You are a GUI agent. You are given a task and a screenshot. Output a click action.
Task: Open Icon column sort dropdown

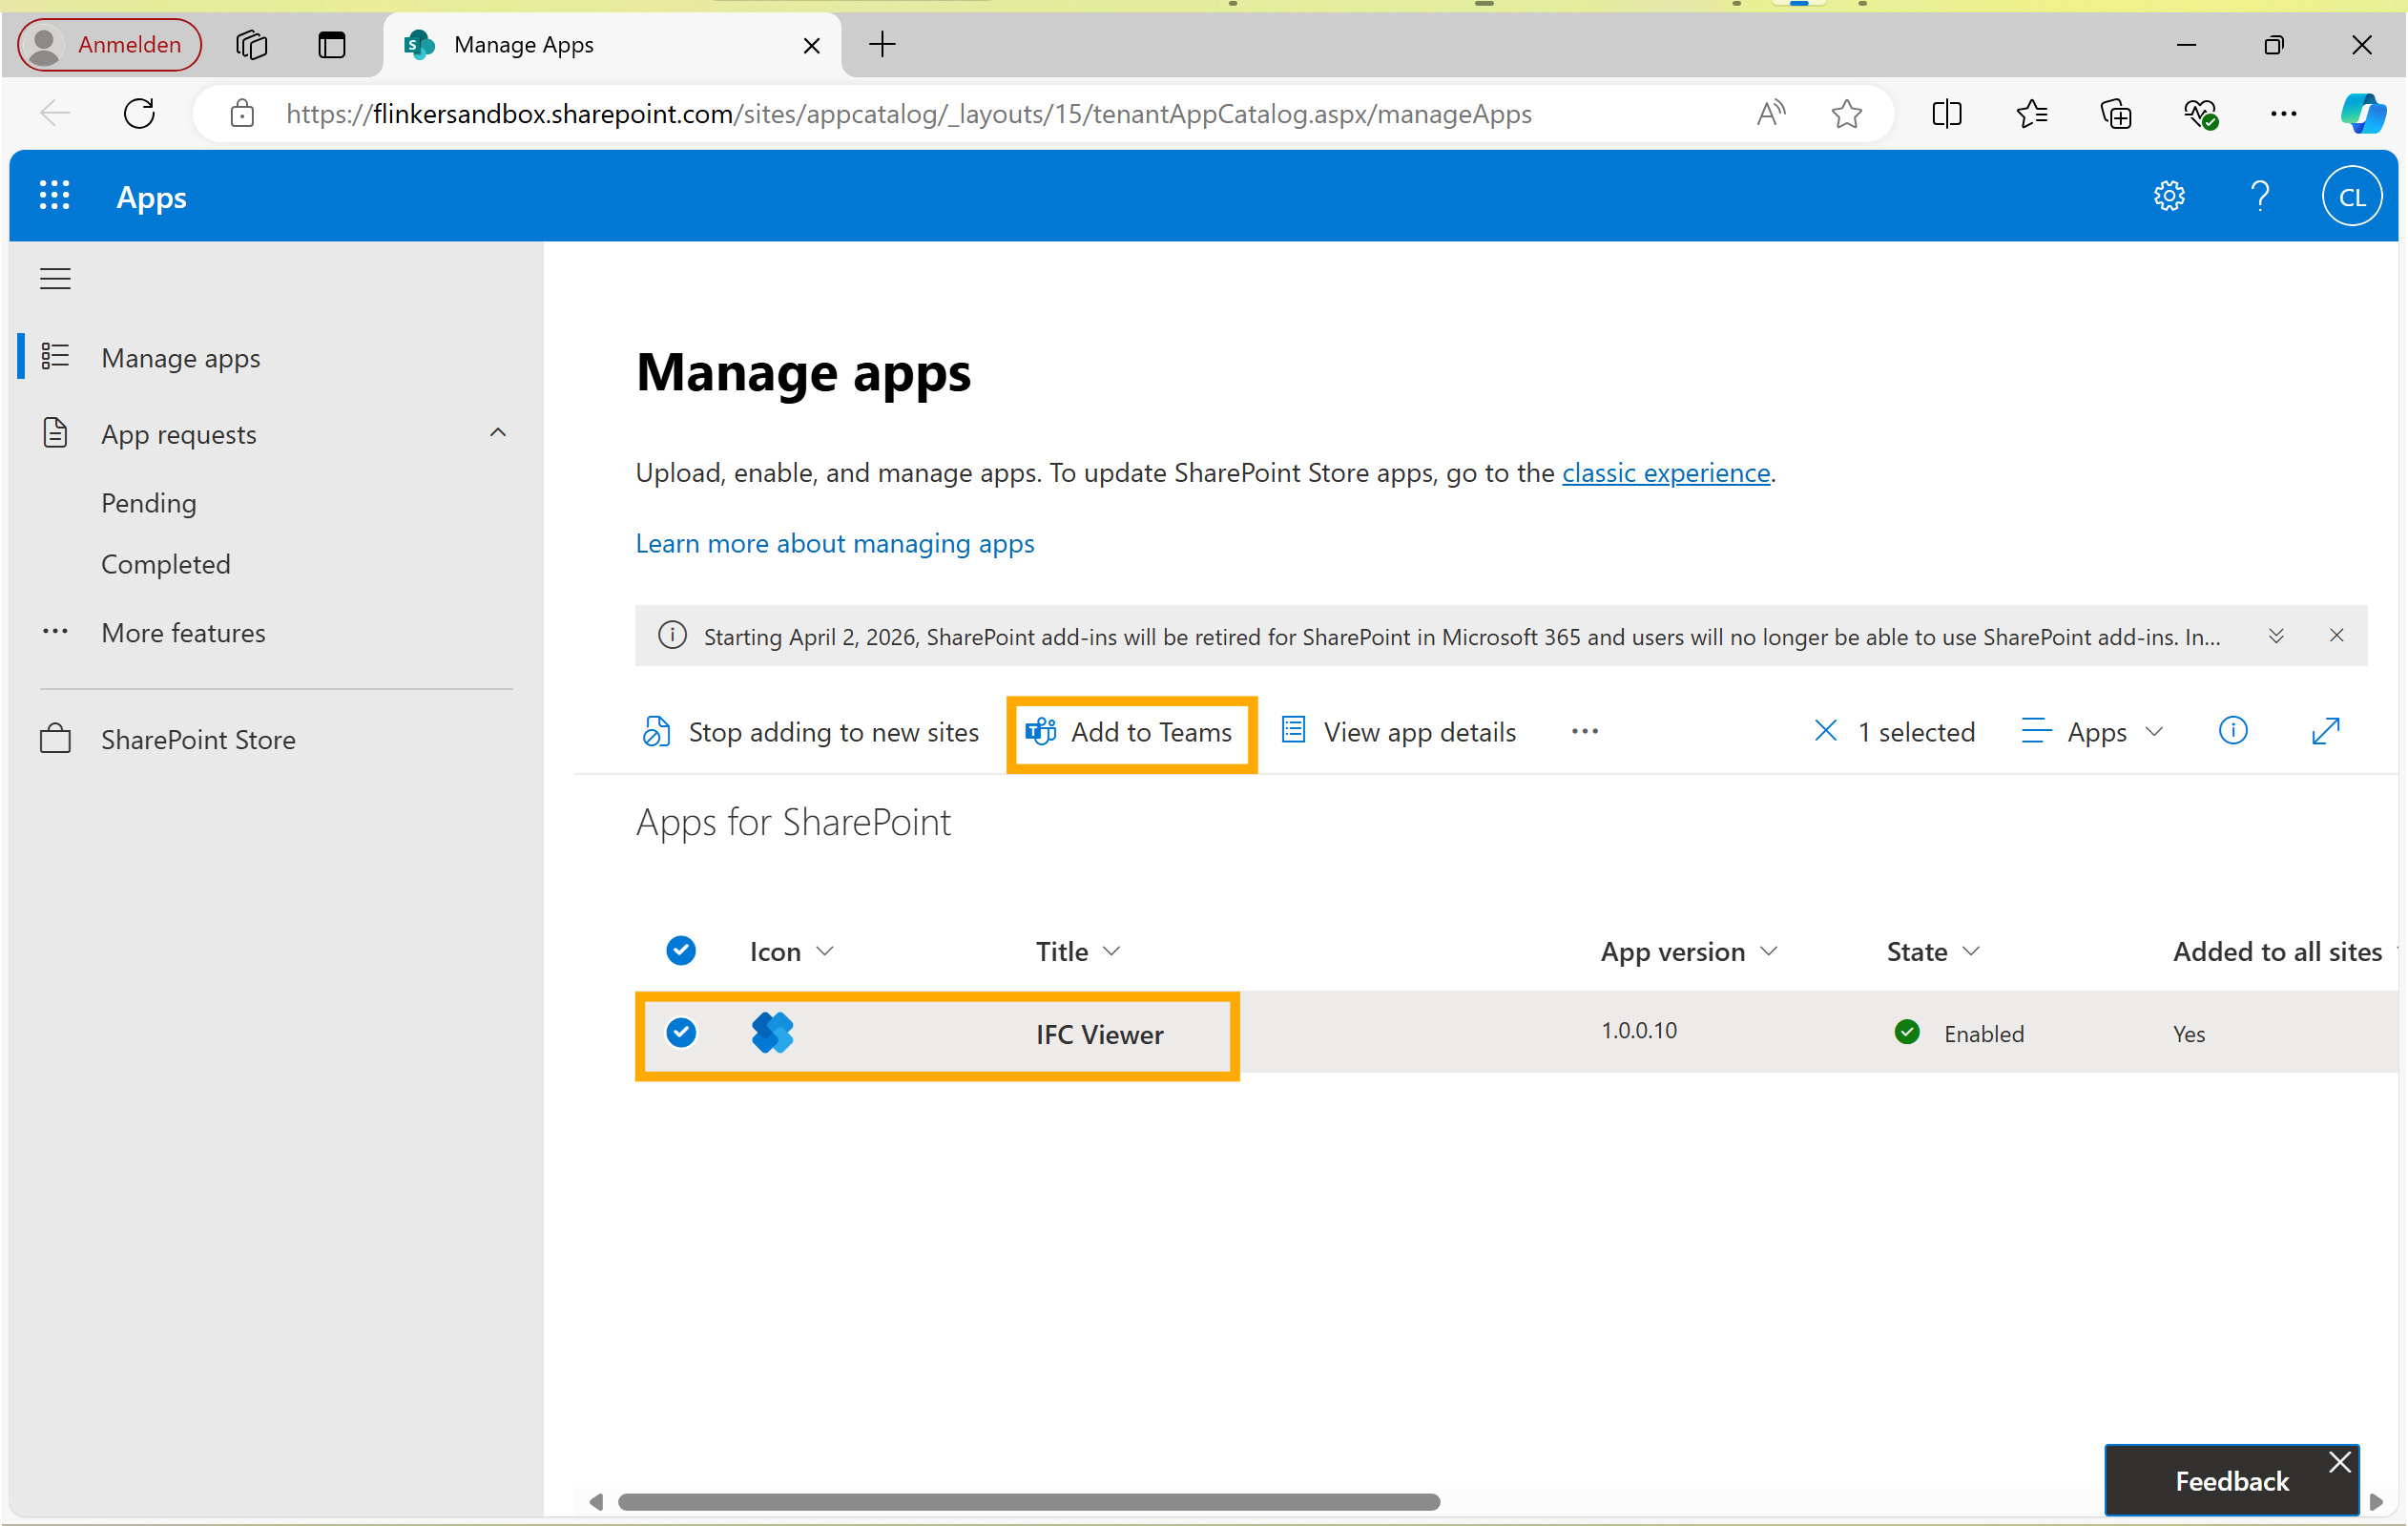tap(791, 951)
